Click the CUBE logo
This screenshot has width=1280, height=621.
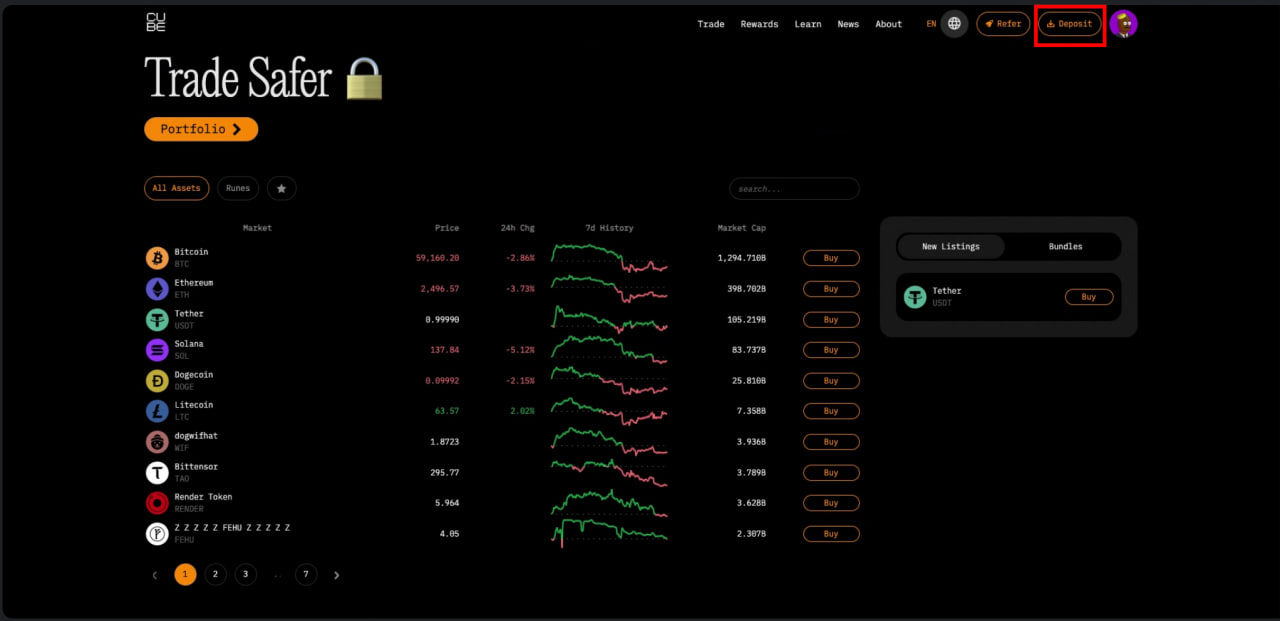(x=155, y=23)
